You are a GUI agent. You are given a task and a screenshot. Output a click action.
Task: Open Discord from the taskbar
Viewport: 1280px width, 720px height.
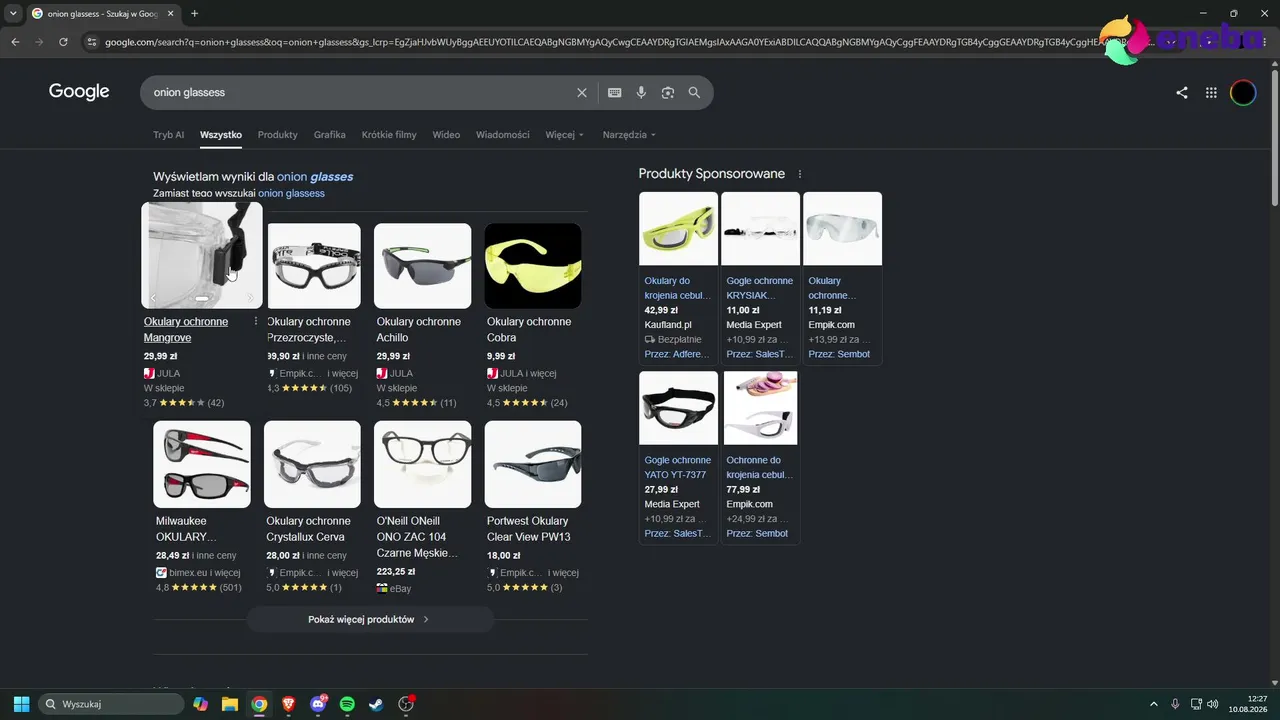pos(318,704)
